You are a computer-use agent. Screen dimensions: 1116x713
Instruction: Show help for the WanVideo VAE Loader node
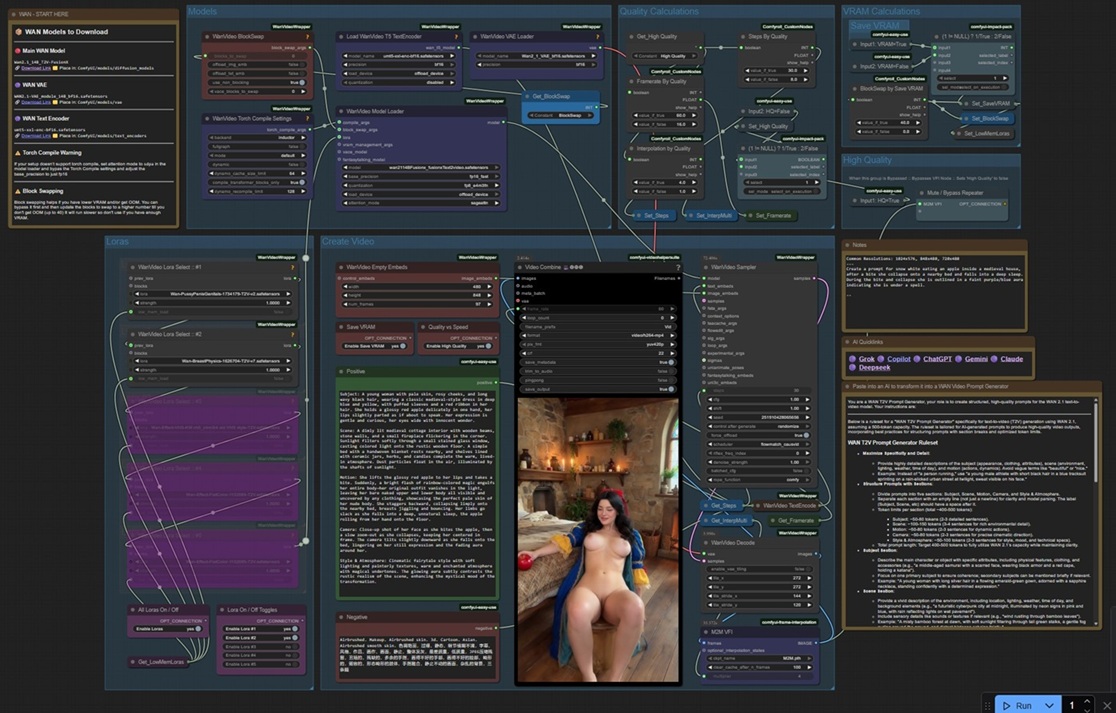coord(598,37)
